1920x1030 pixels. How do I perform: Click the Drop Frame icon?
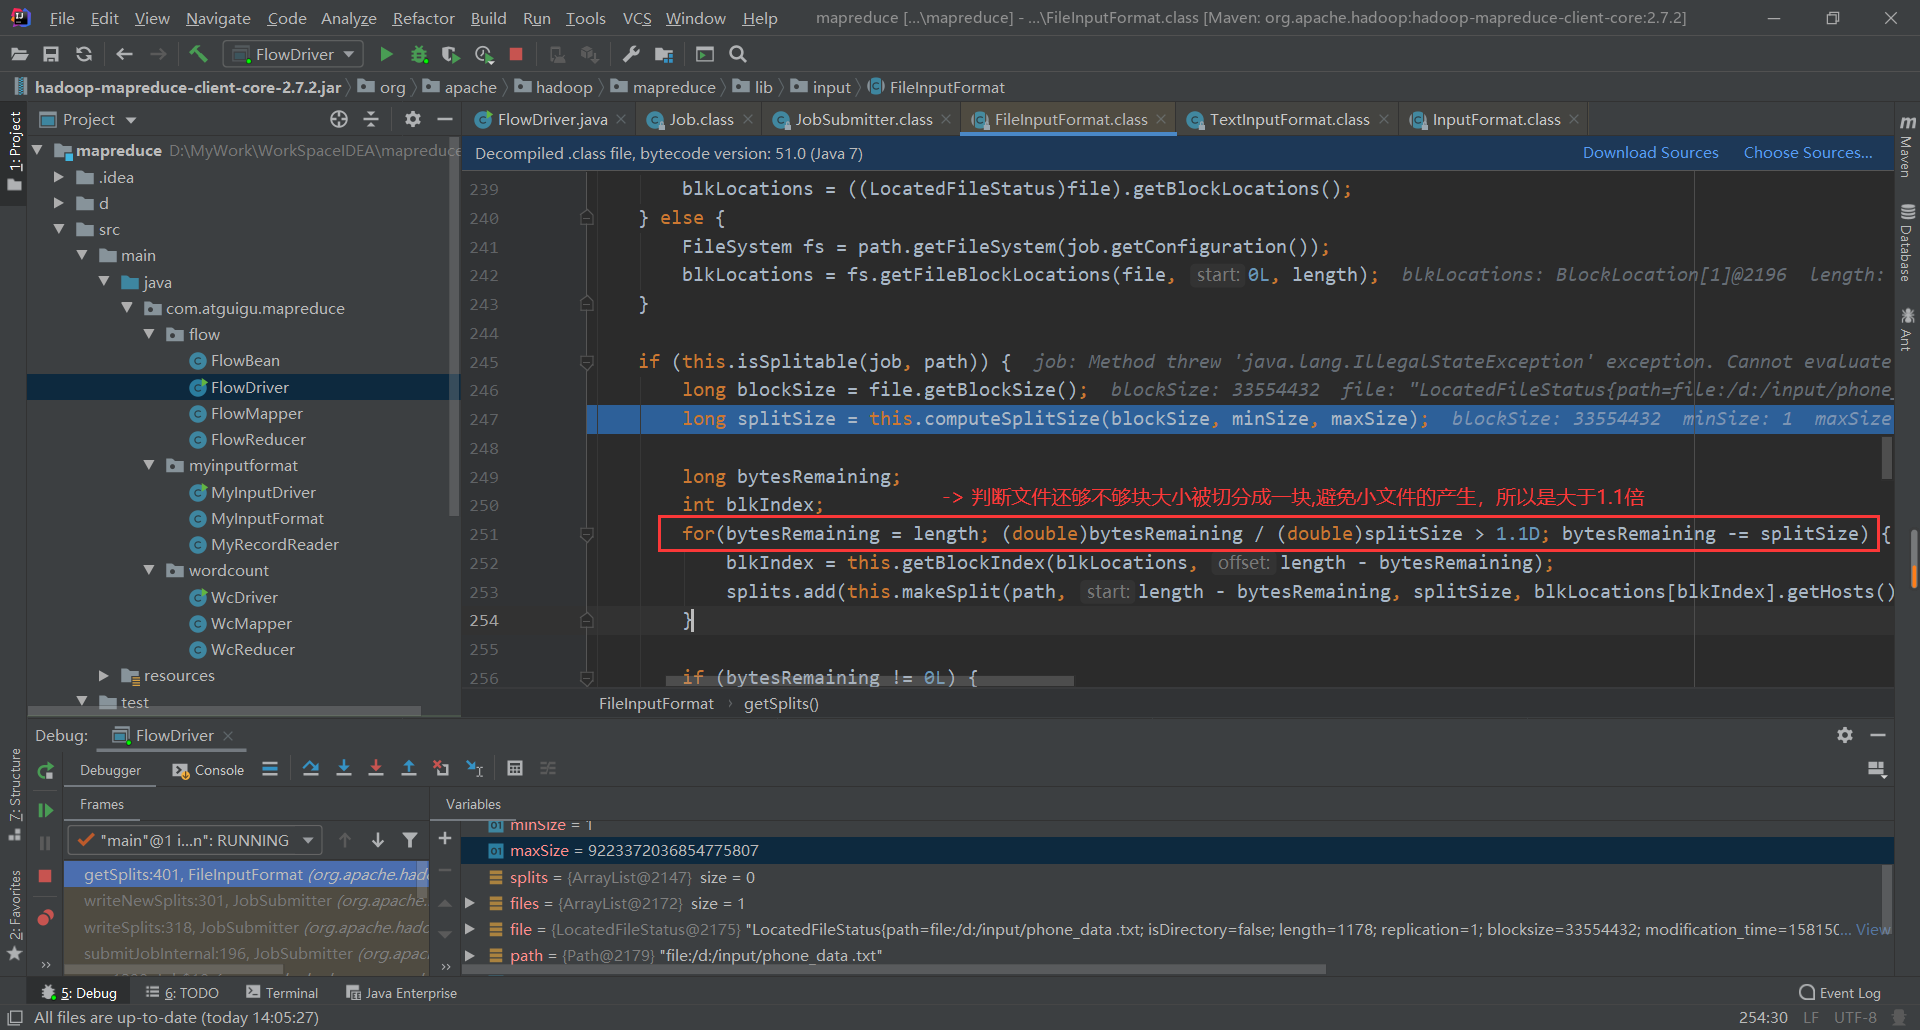click(441, 768)
